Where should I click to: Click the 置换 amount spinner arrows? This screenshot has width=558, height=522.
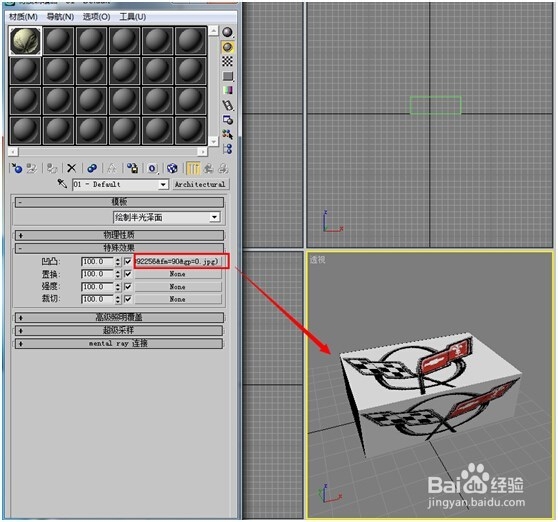coord(118,274)
